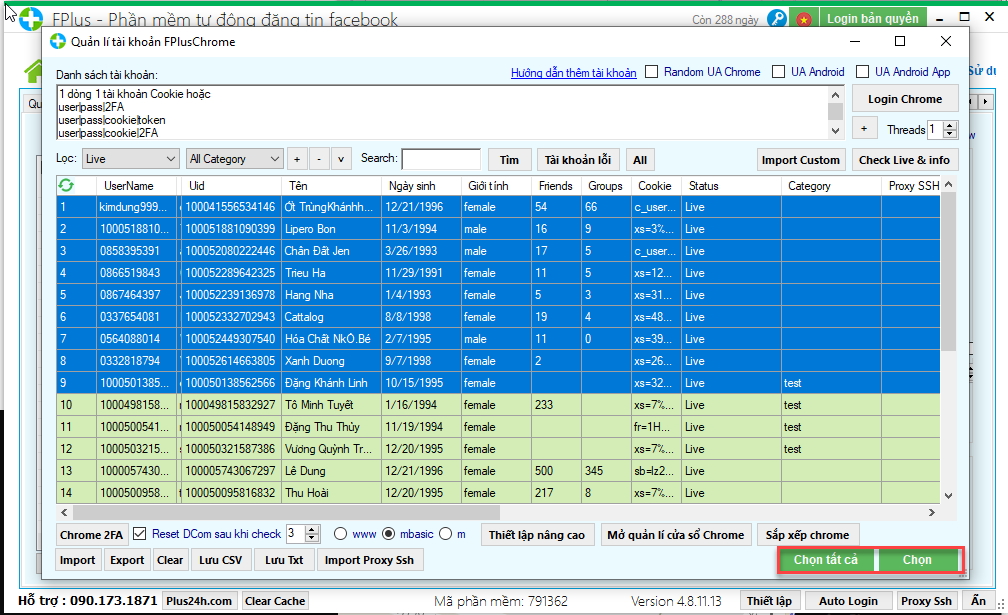Click the Vietnam flag language icon
The image size is (1008, 615).
tap(803, 19)
